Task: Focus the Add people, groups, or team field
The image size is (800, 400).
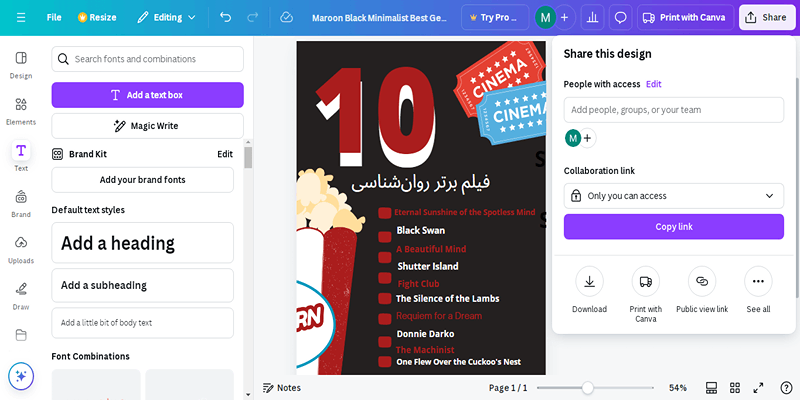Action: (x=673, y=110)
